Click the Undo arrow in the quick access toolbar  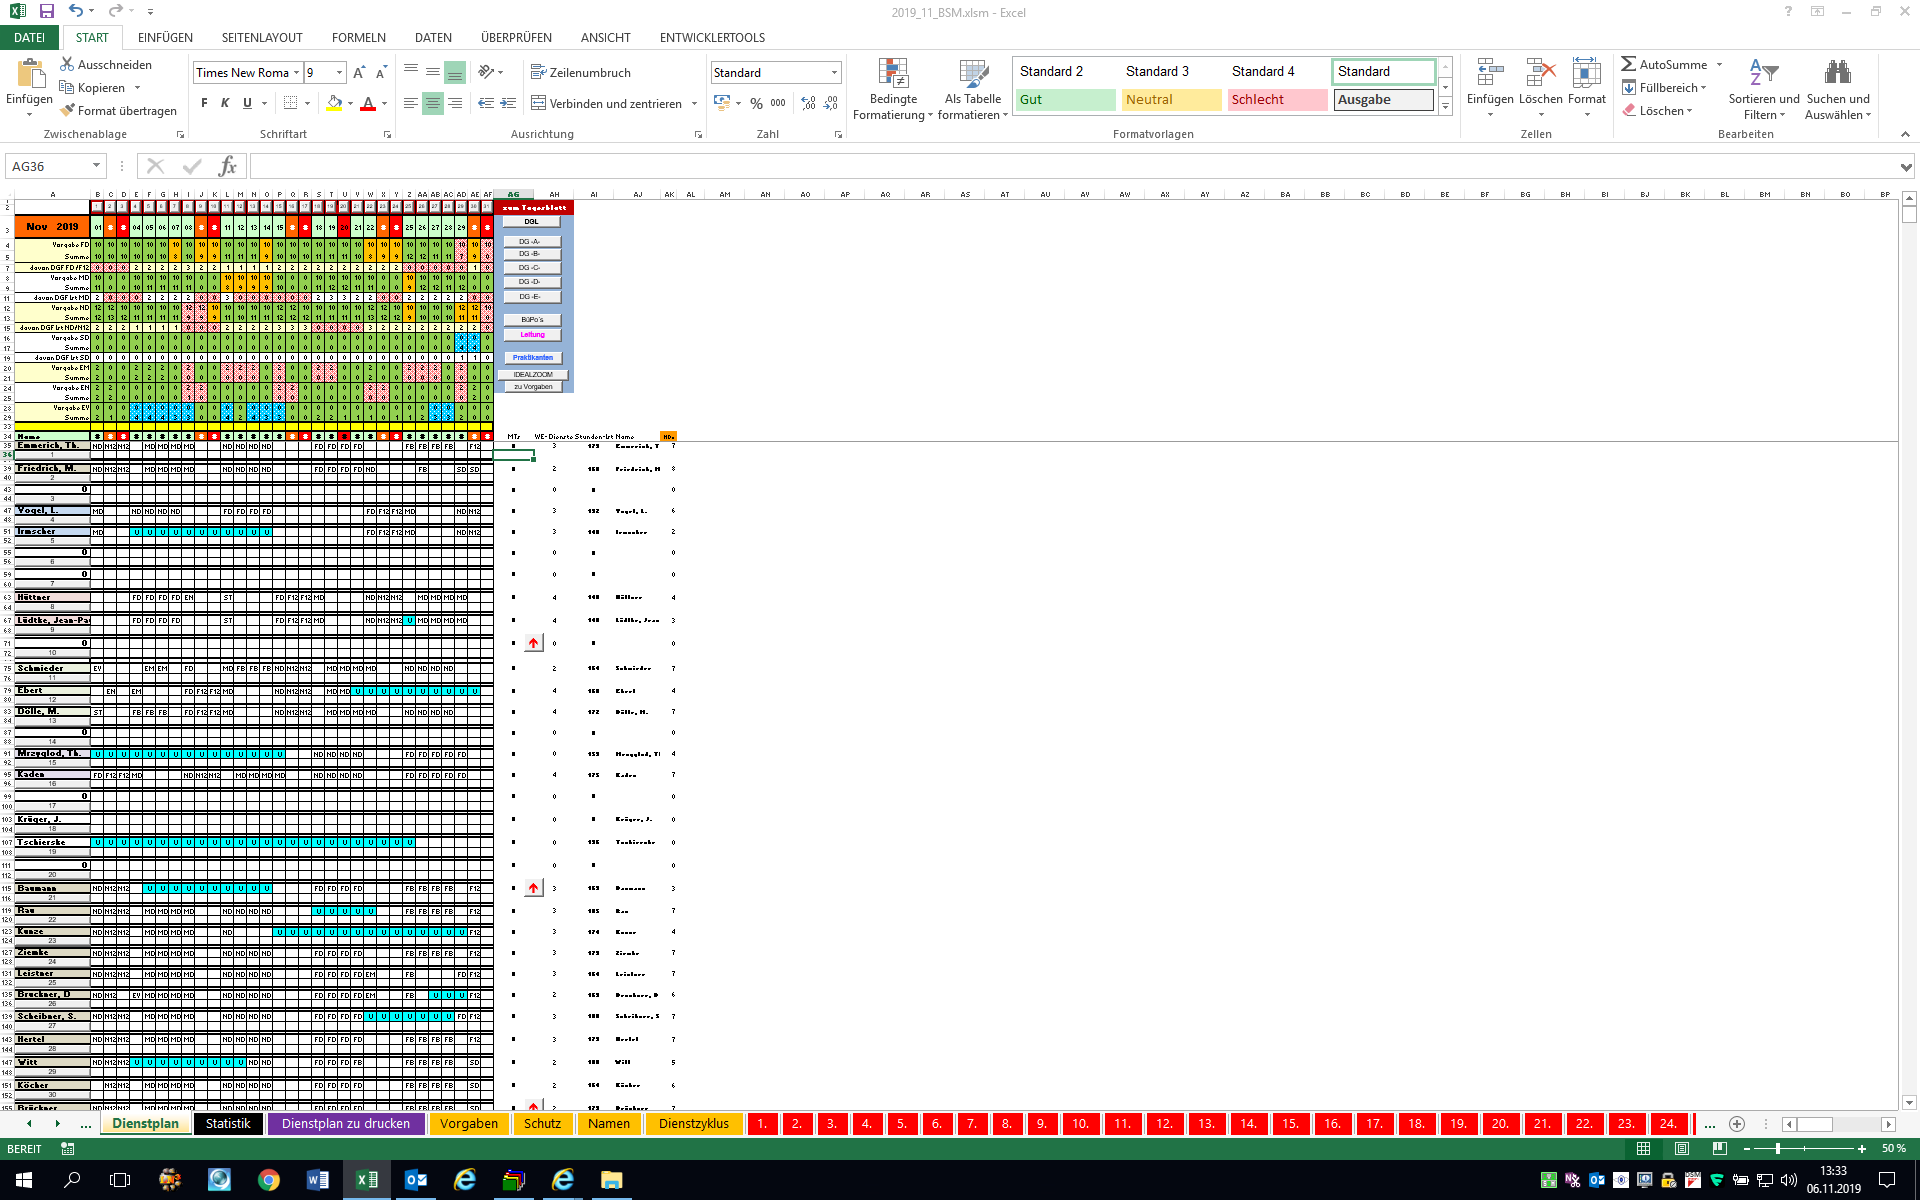76,12
